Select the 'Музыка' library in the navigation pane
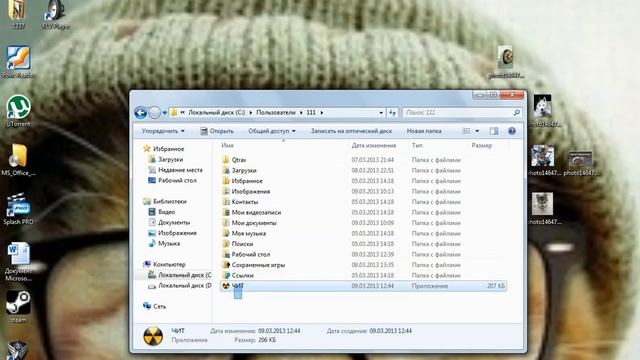640x360 pixels. (x=169, y=243)
